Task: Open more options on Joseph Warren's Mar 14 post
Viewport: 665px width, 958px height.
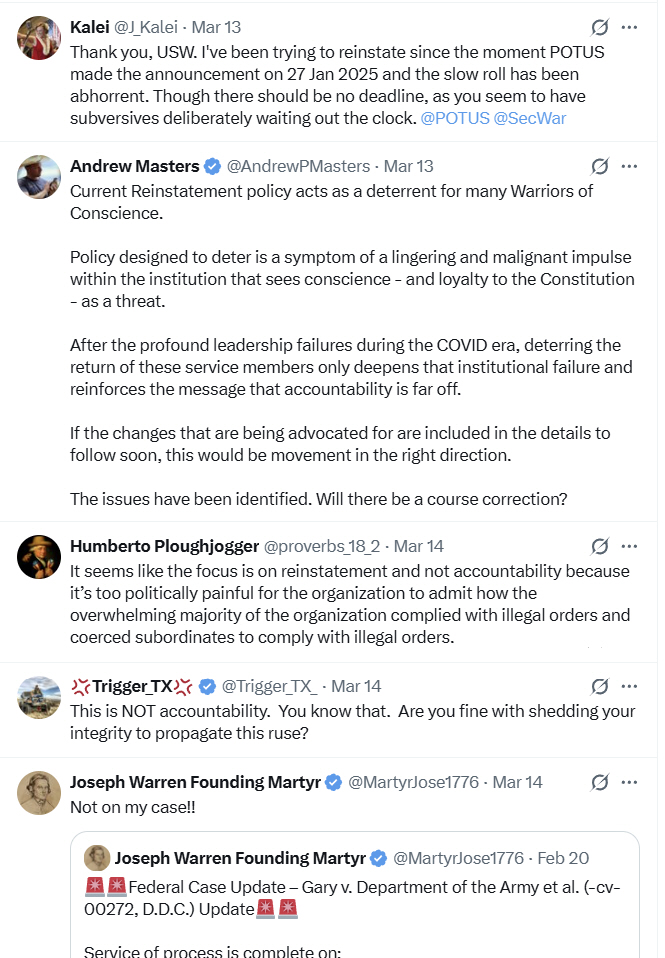Action: pyautogui.click(x=629, y=782)
